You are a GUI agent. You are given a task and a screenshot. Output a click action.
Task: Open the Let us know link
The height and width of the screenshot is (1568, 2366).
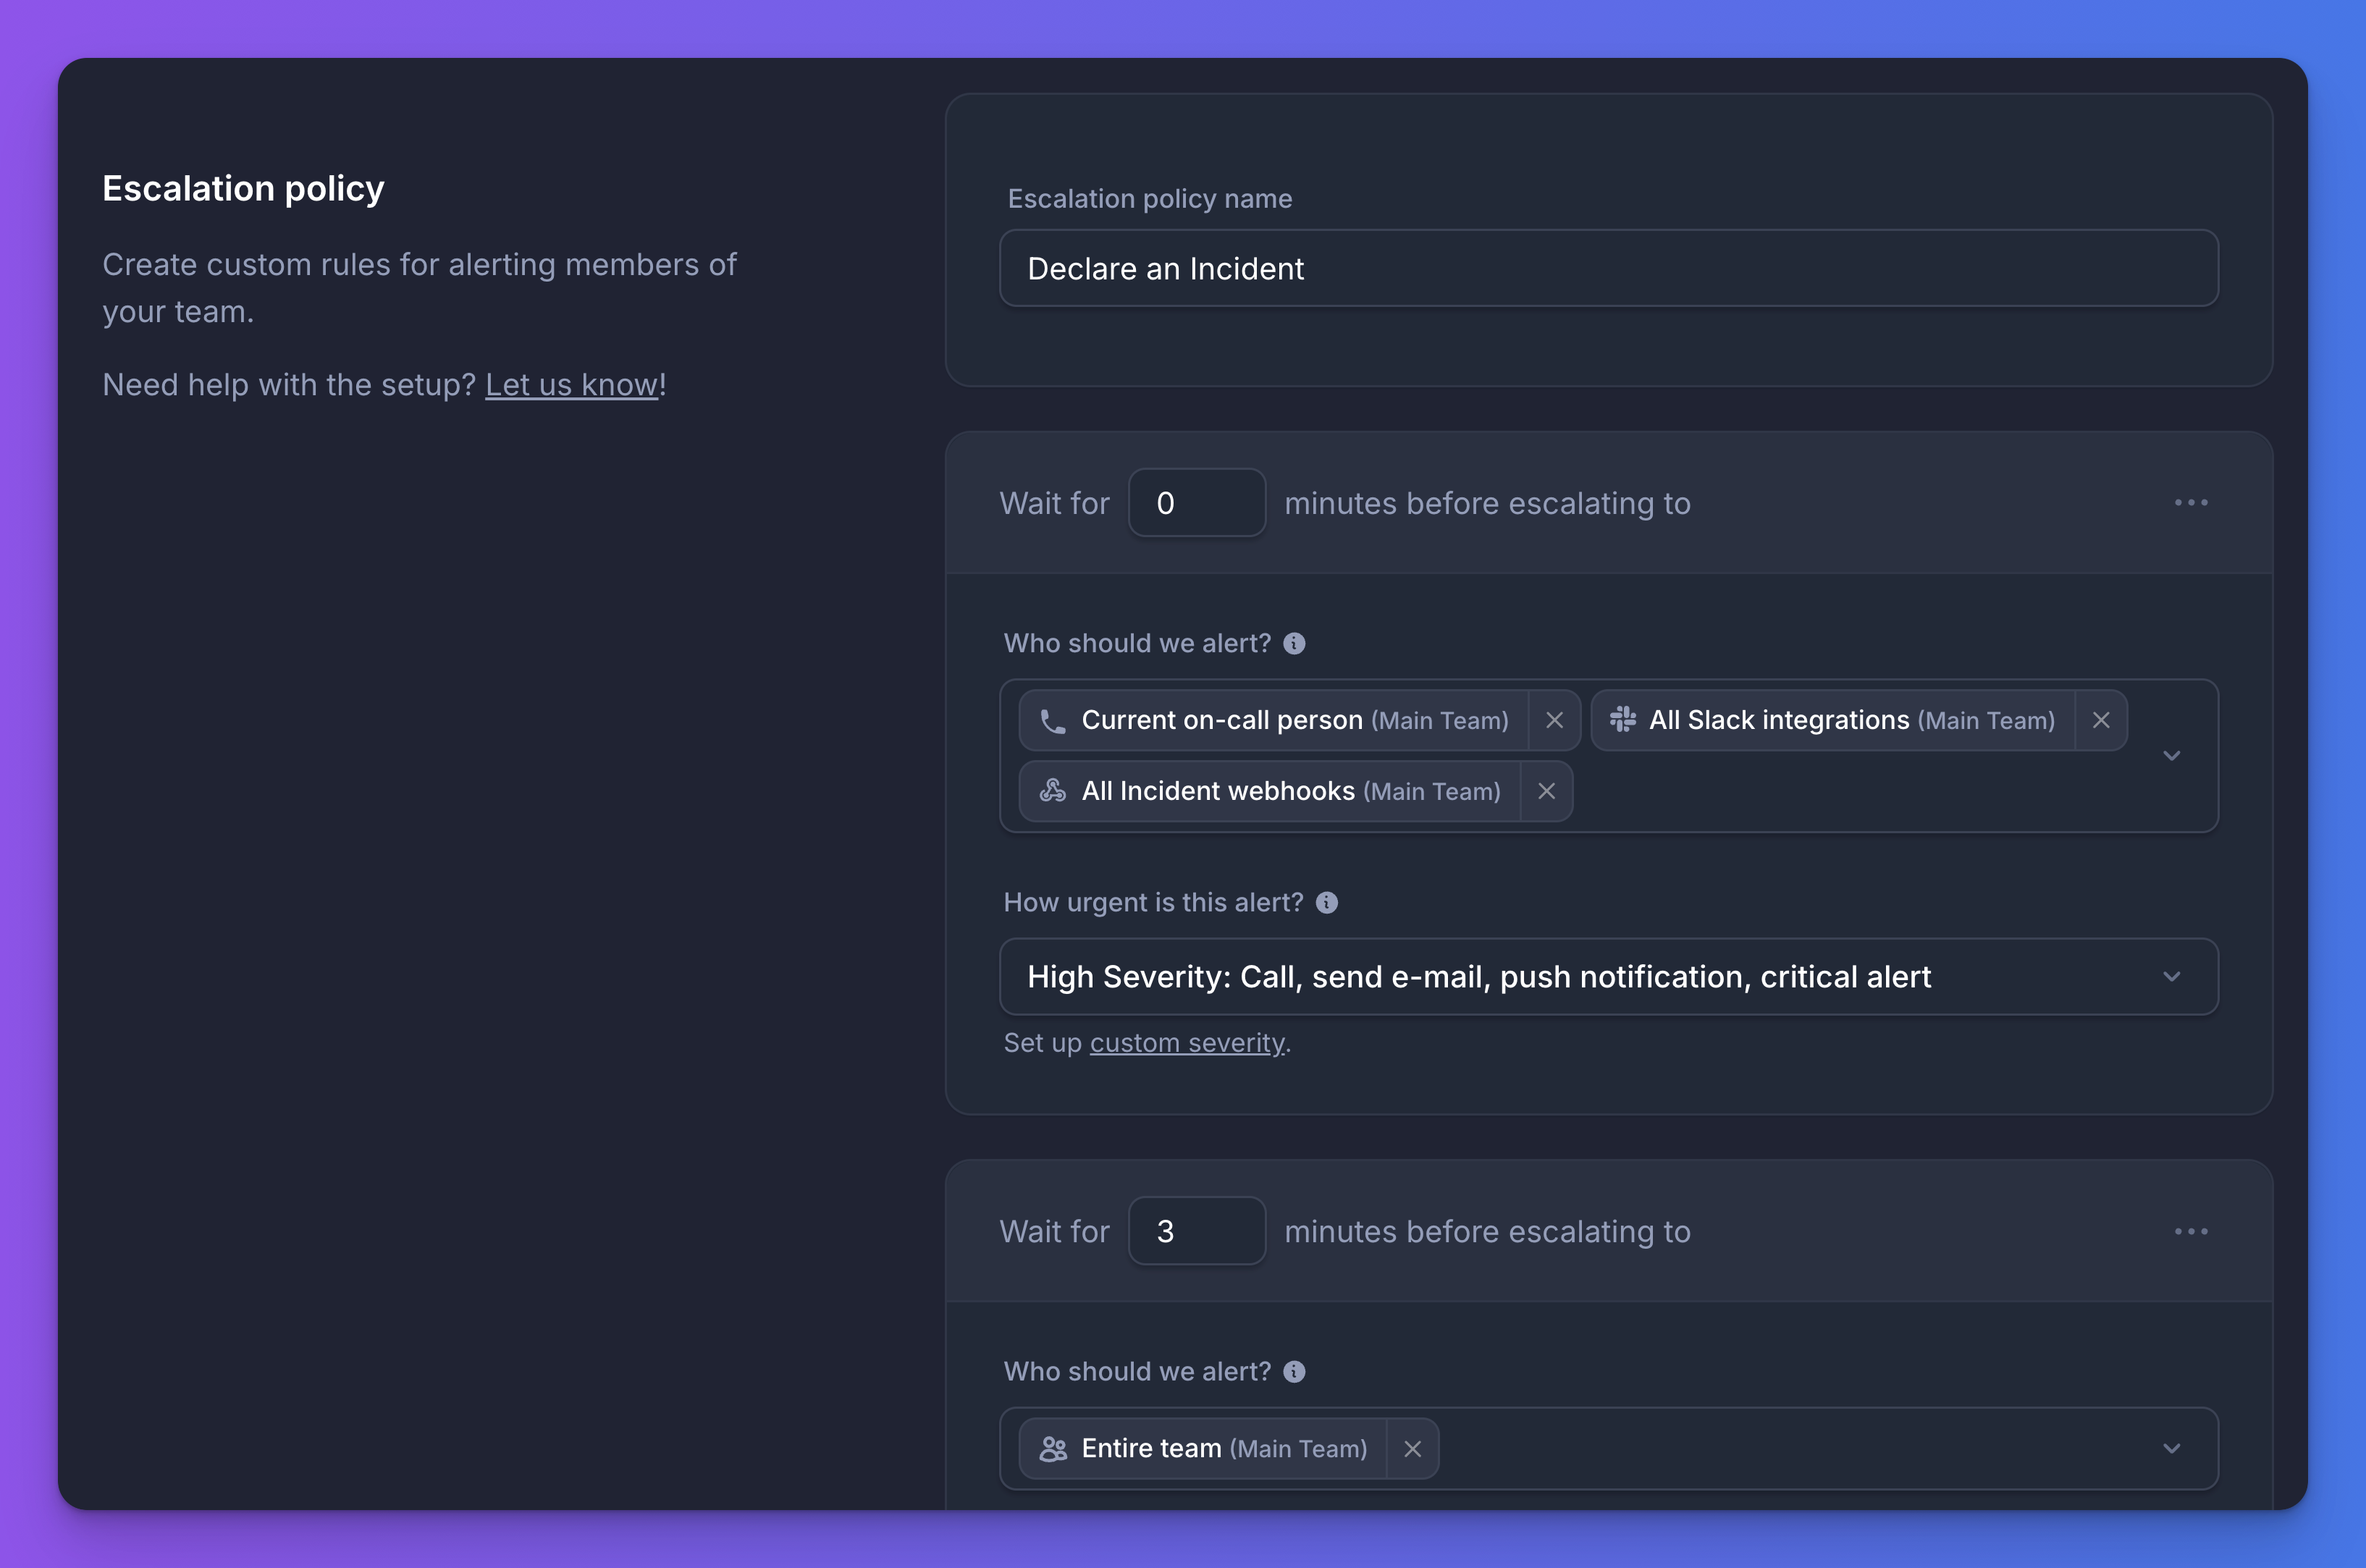point(571,385)
